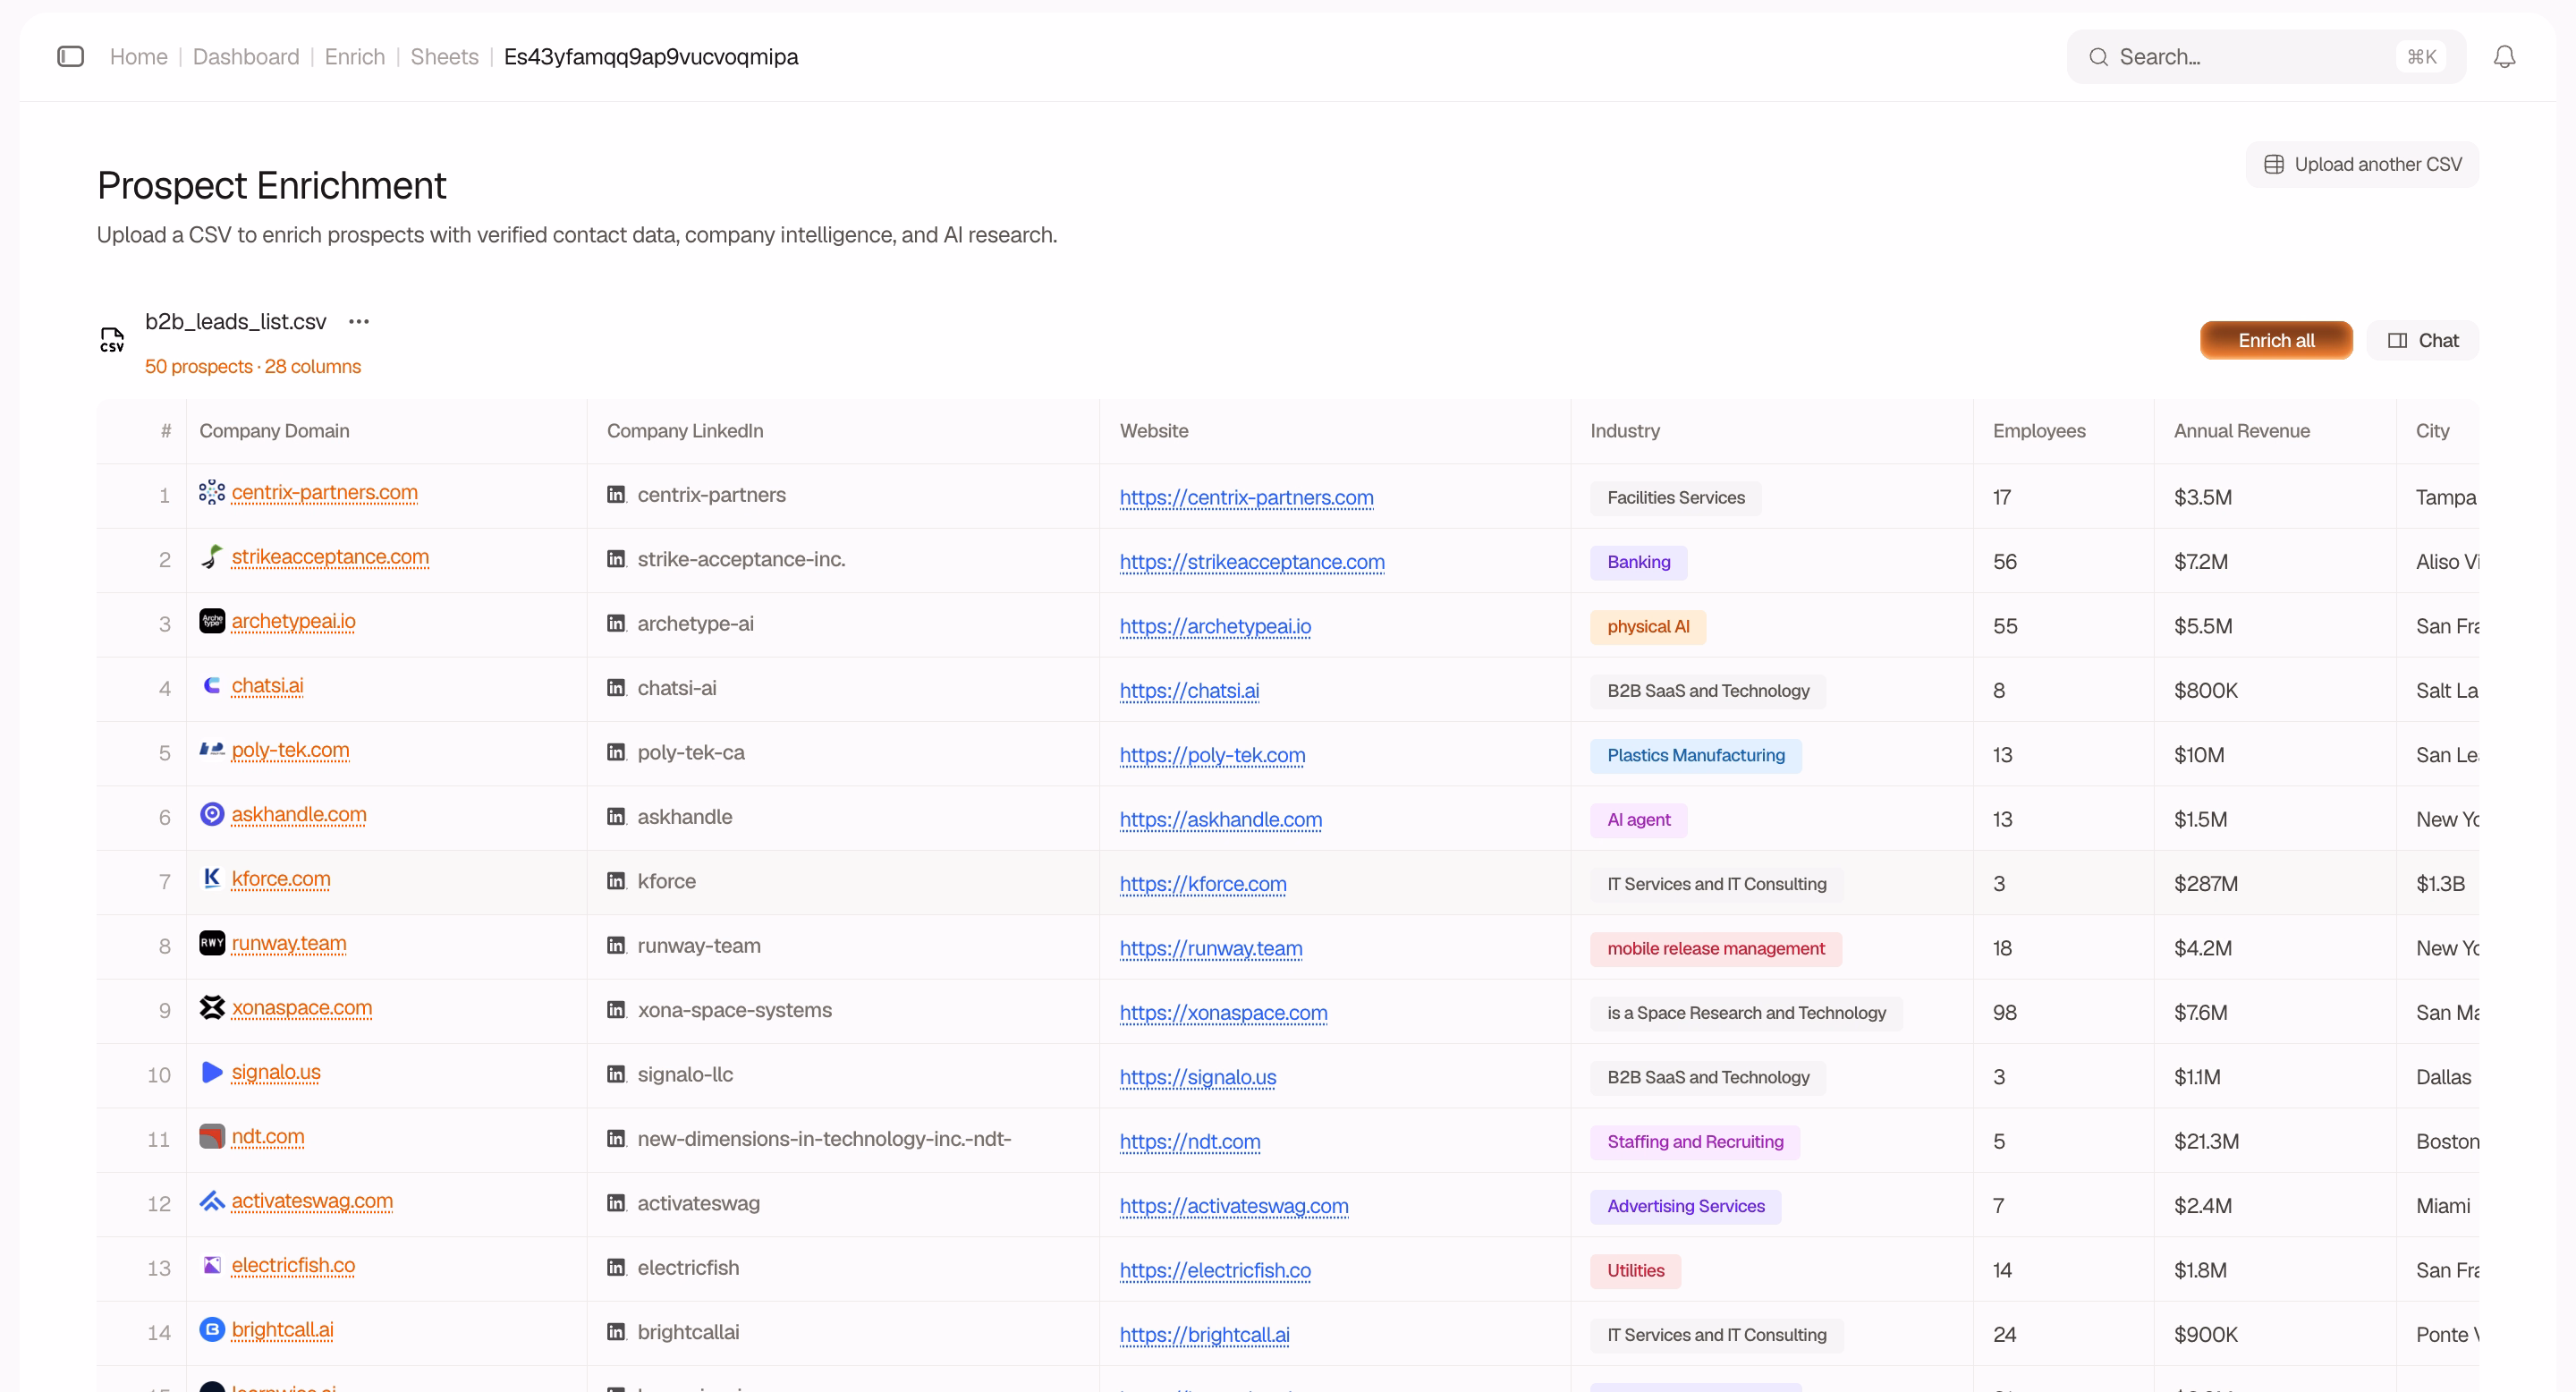Click the kforce.com company logo

pos(212,878)
